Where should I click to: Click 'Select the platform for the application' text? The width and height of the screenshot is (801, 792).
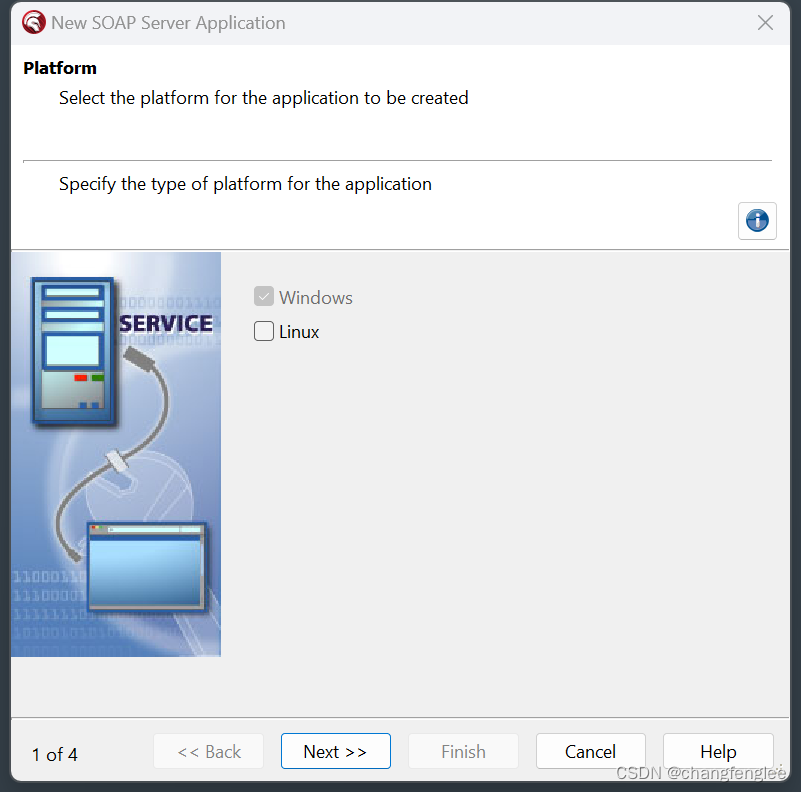click(x=264, y=98)
